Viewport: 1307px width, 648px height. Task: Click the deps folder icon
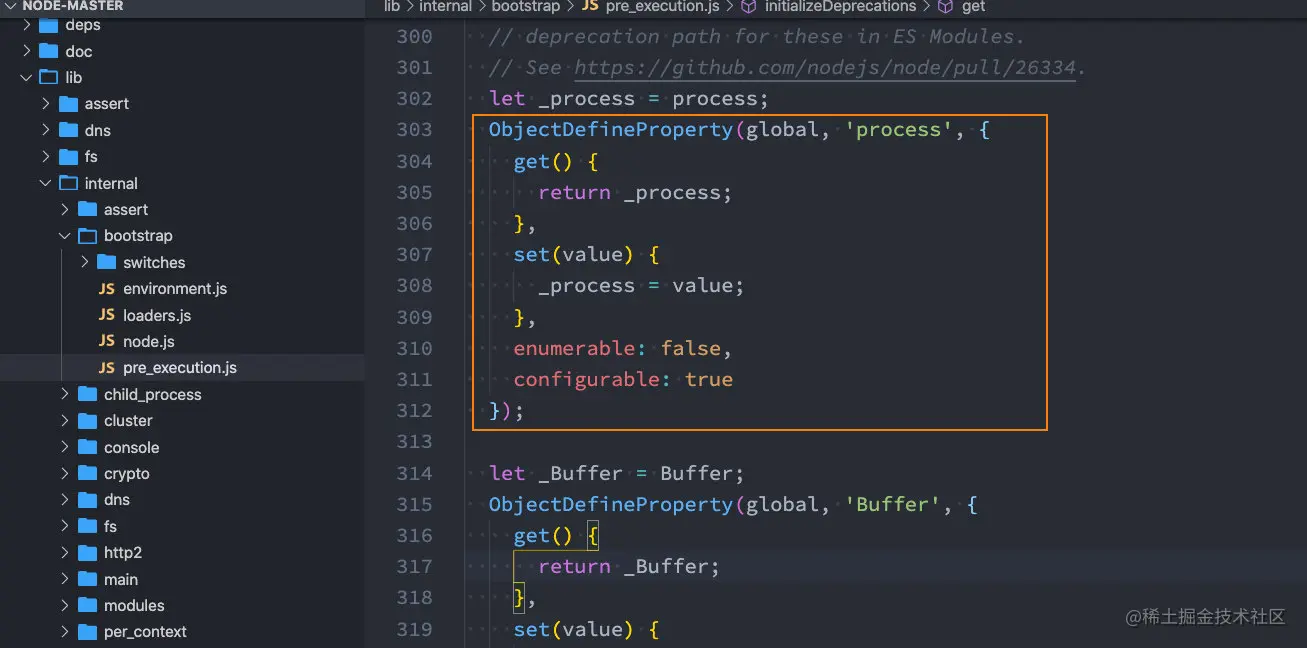48,25
